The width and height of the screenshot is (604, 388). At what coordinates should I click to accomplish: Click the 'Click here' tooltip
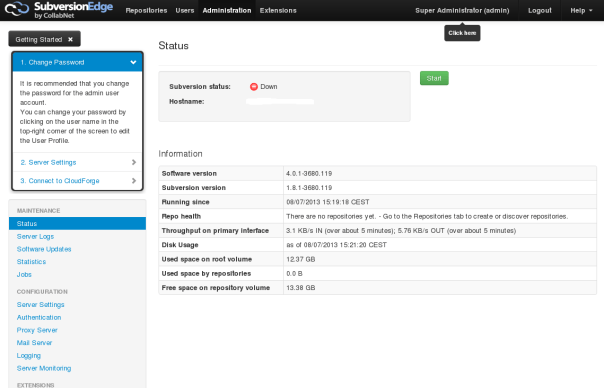(462, 33)
